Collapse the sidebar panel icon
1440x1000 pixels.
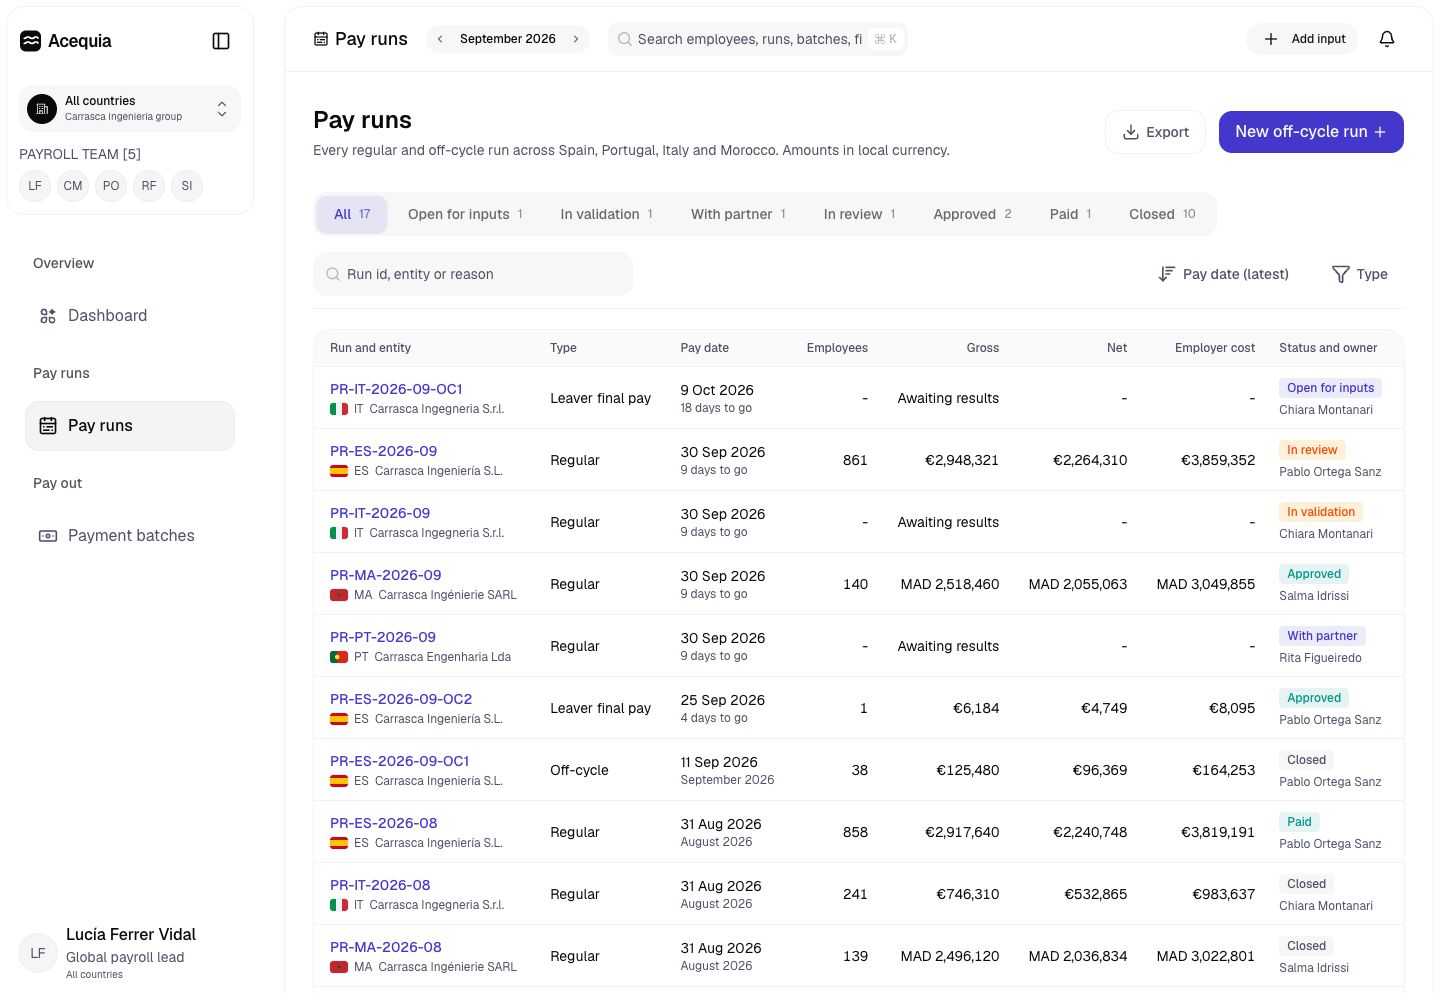221,41
